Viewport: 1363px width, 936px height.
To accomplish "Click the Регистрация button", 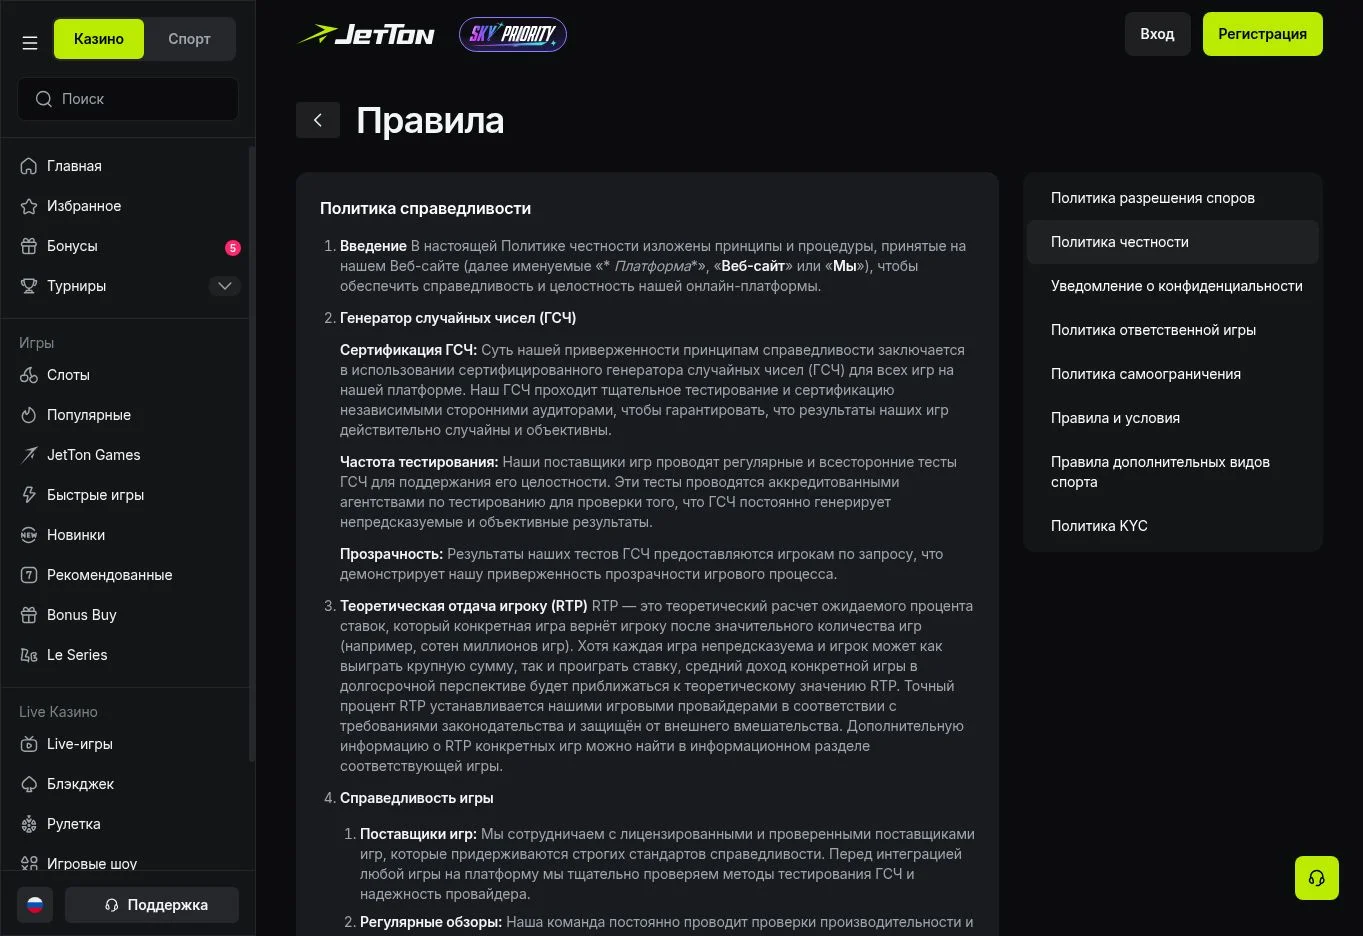I will point(1262,34).
